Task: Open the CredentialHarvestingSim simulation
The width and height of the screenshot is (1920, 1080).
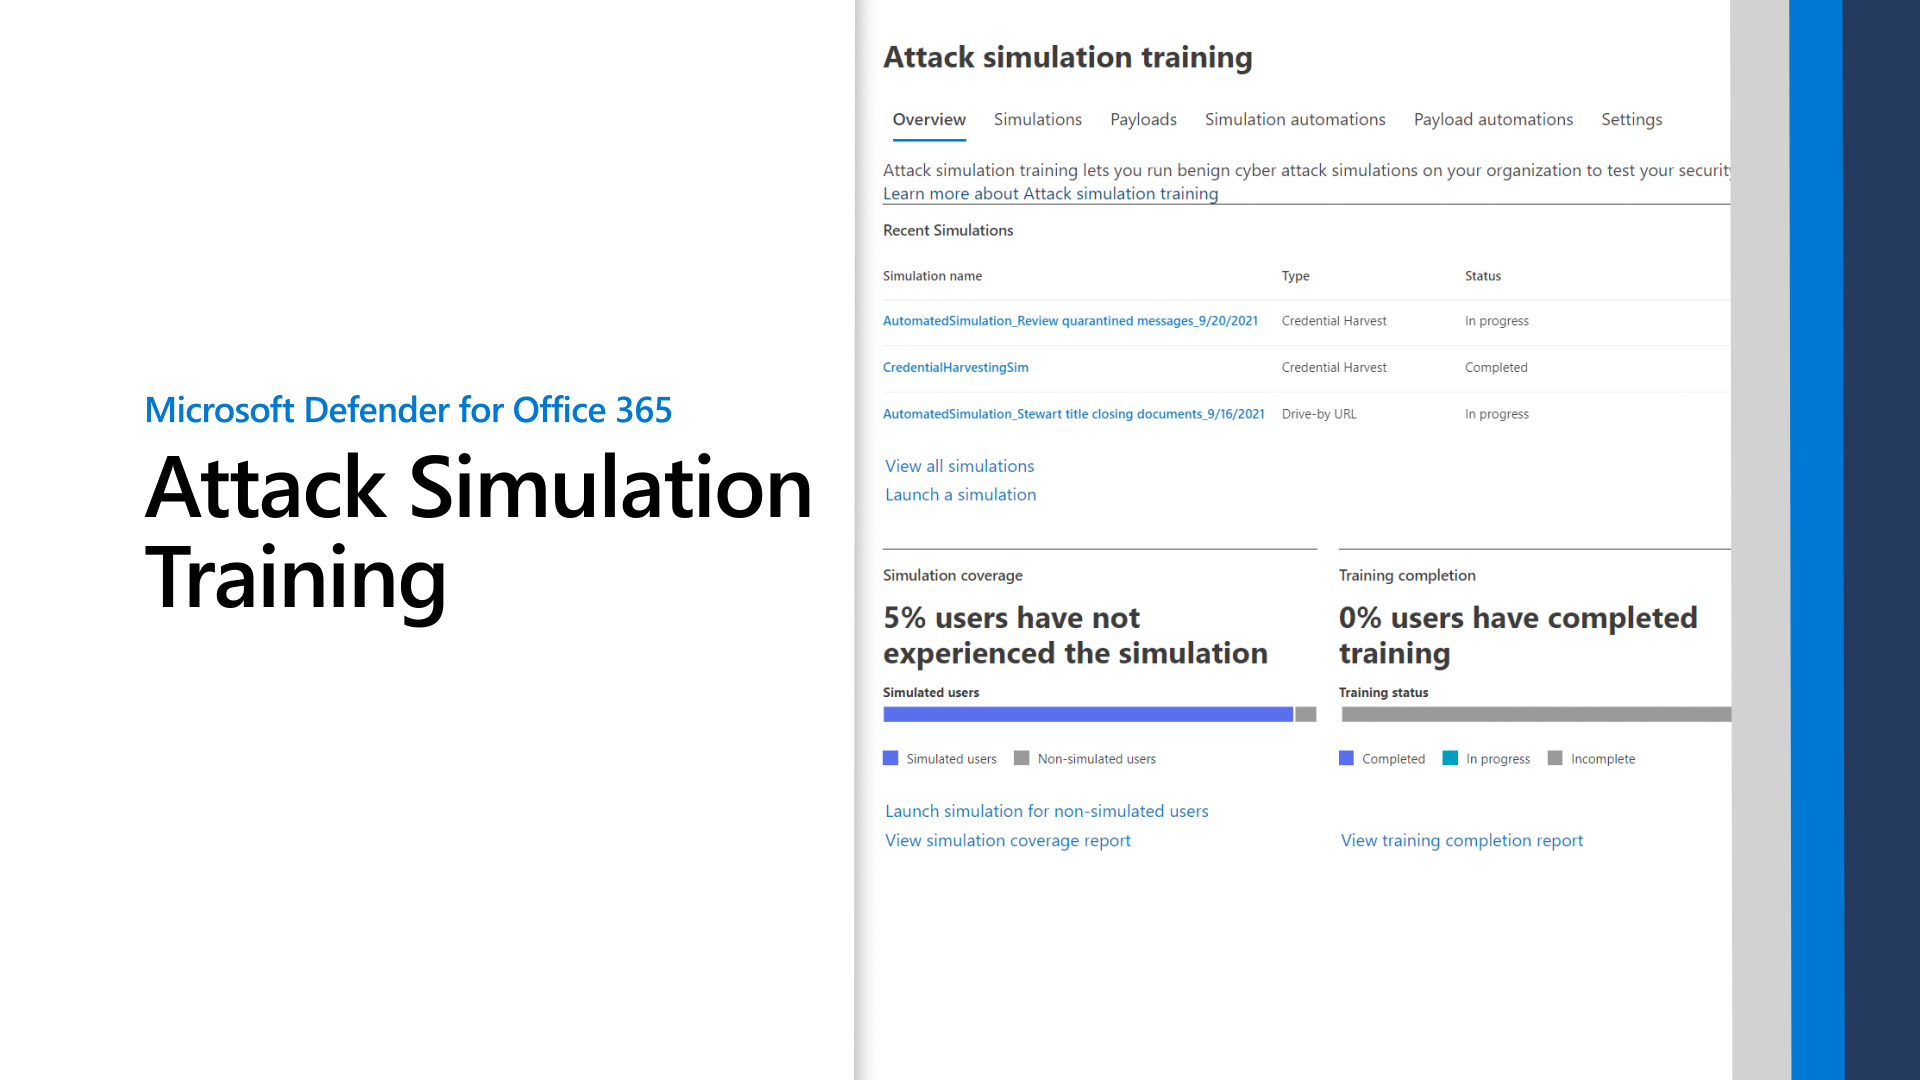Action: pos(955,367)
